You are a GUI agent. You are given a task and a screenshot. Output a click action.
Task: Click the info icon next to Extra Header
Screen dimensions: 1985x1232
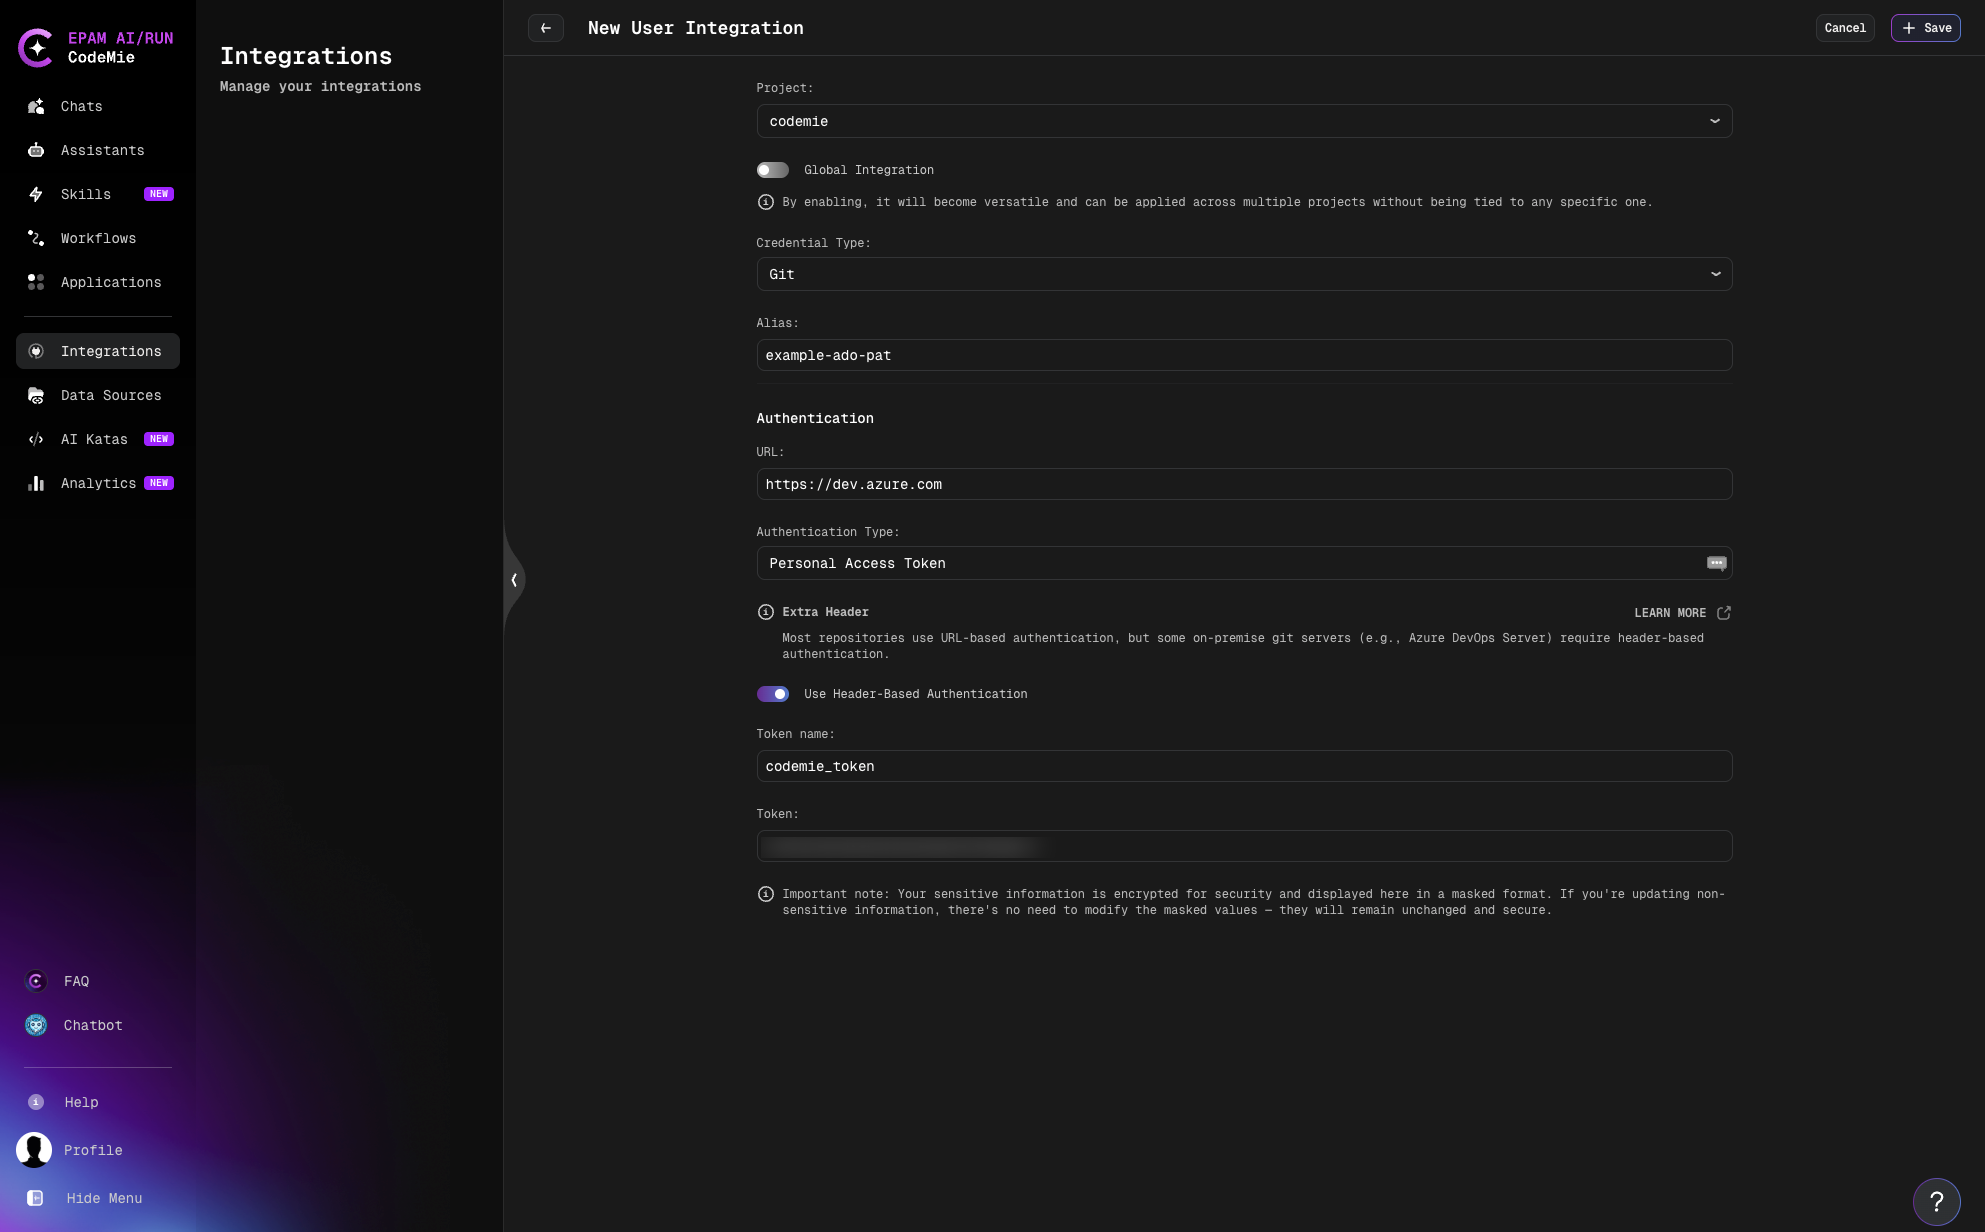(x=766, y=612)
